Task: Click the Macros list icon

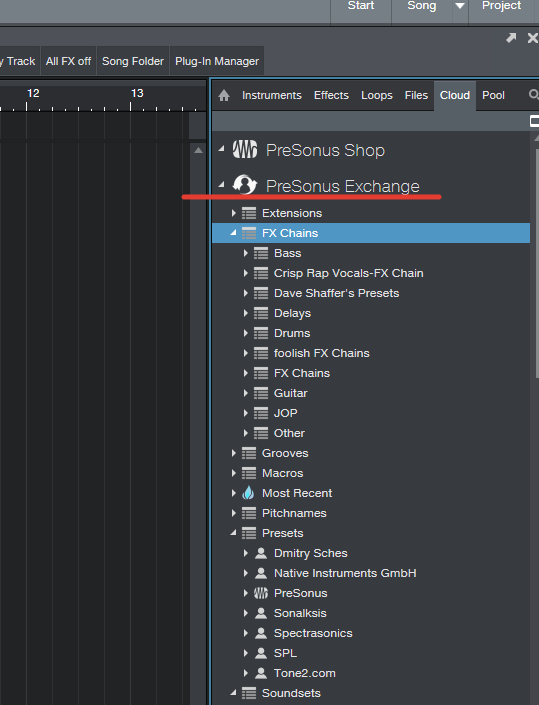Action: tap(249, 473)
